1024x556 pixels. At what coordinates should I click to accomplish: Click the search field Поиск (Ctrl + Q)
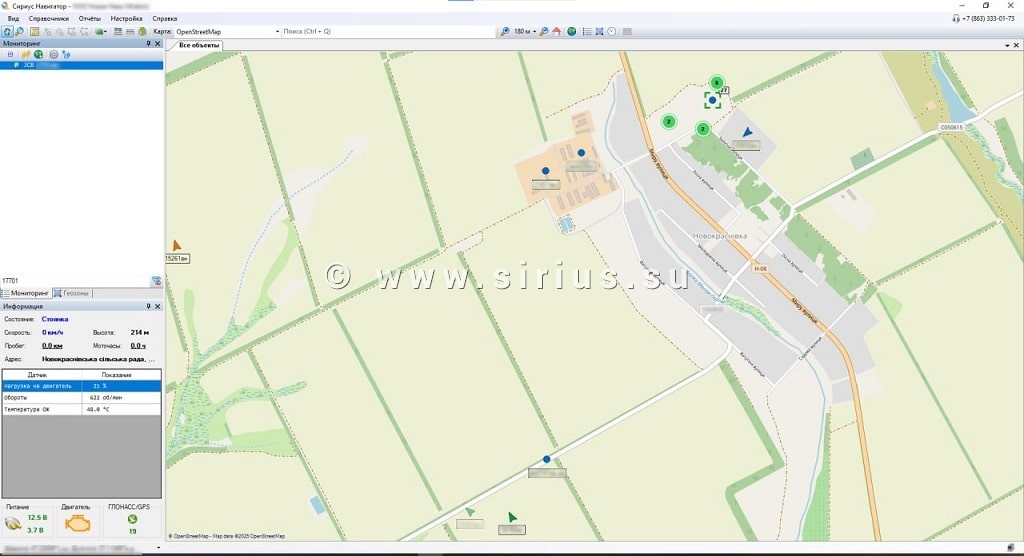point(388,32)
